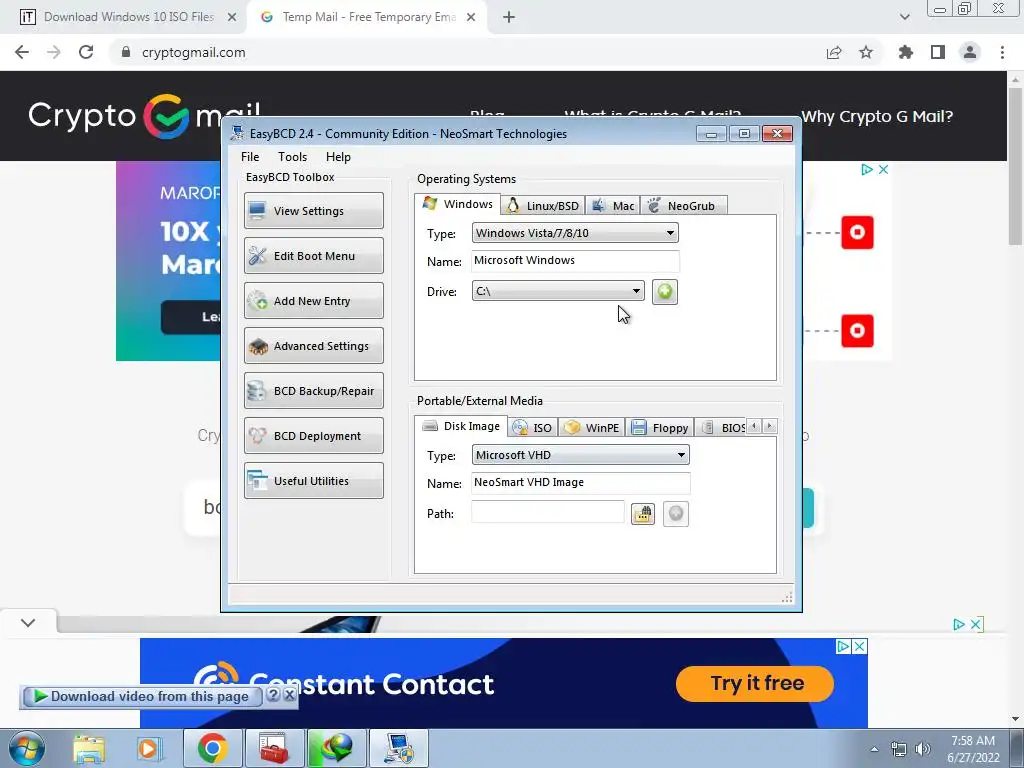1024x768 pixels.
Task: Click the Internet Download Manager taskbar icon
Action: click(336, 748)
